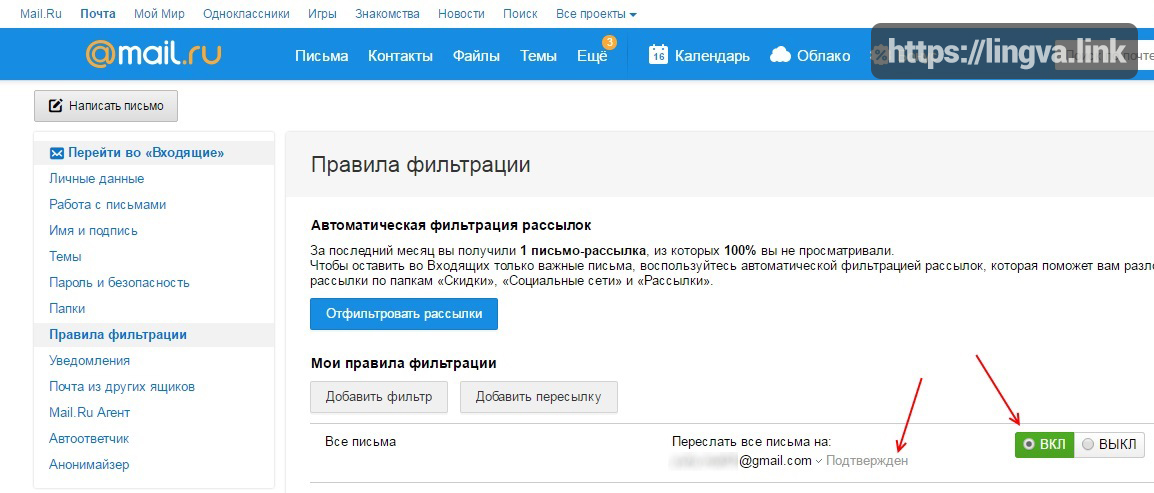Image resolution: width=1154 pixels, height=493 pixels.
Task: Open Уведомления settings
Action: (90, 361)
